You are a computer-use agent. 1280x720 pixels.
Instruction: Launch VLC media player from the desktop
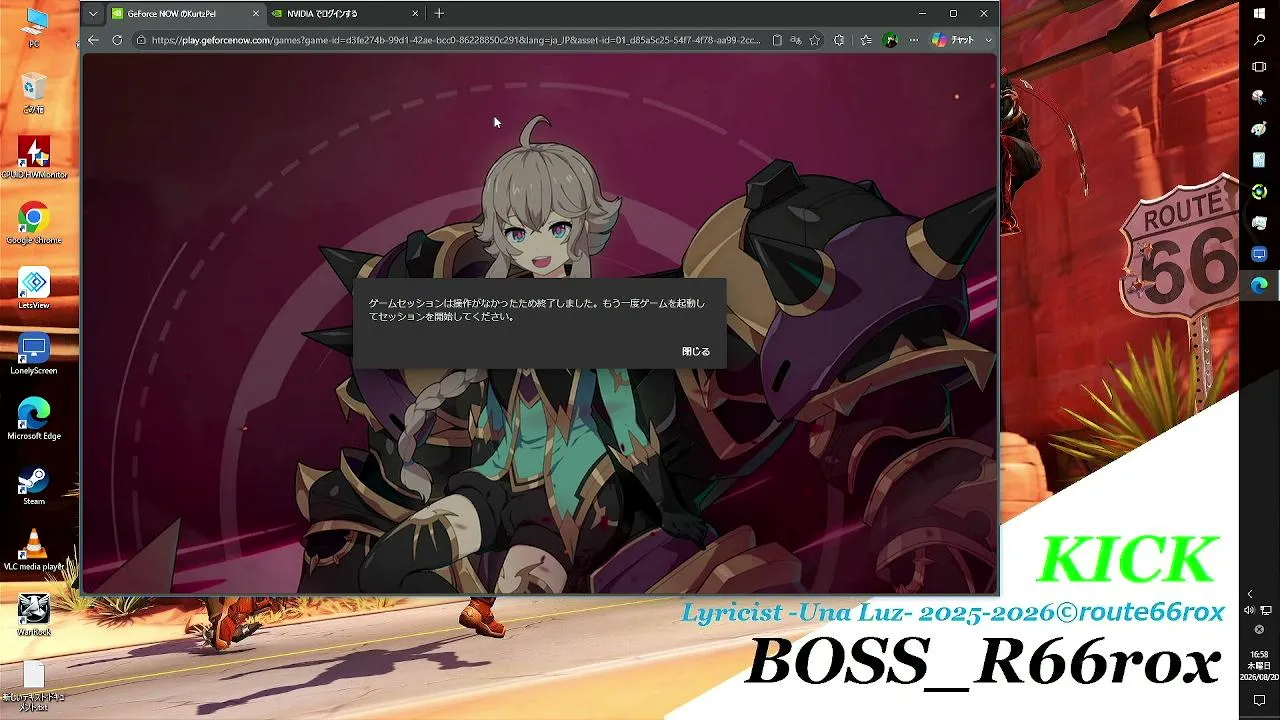tap(34, 551)
